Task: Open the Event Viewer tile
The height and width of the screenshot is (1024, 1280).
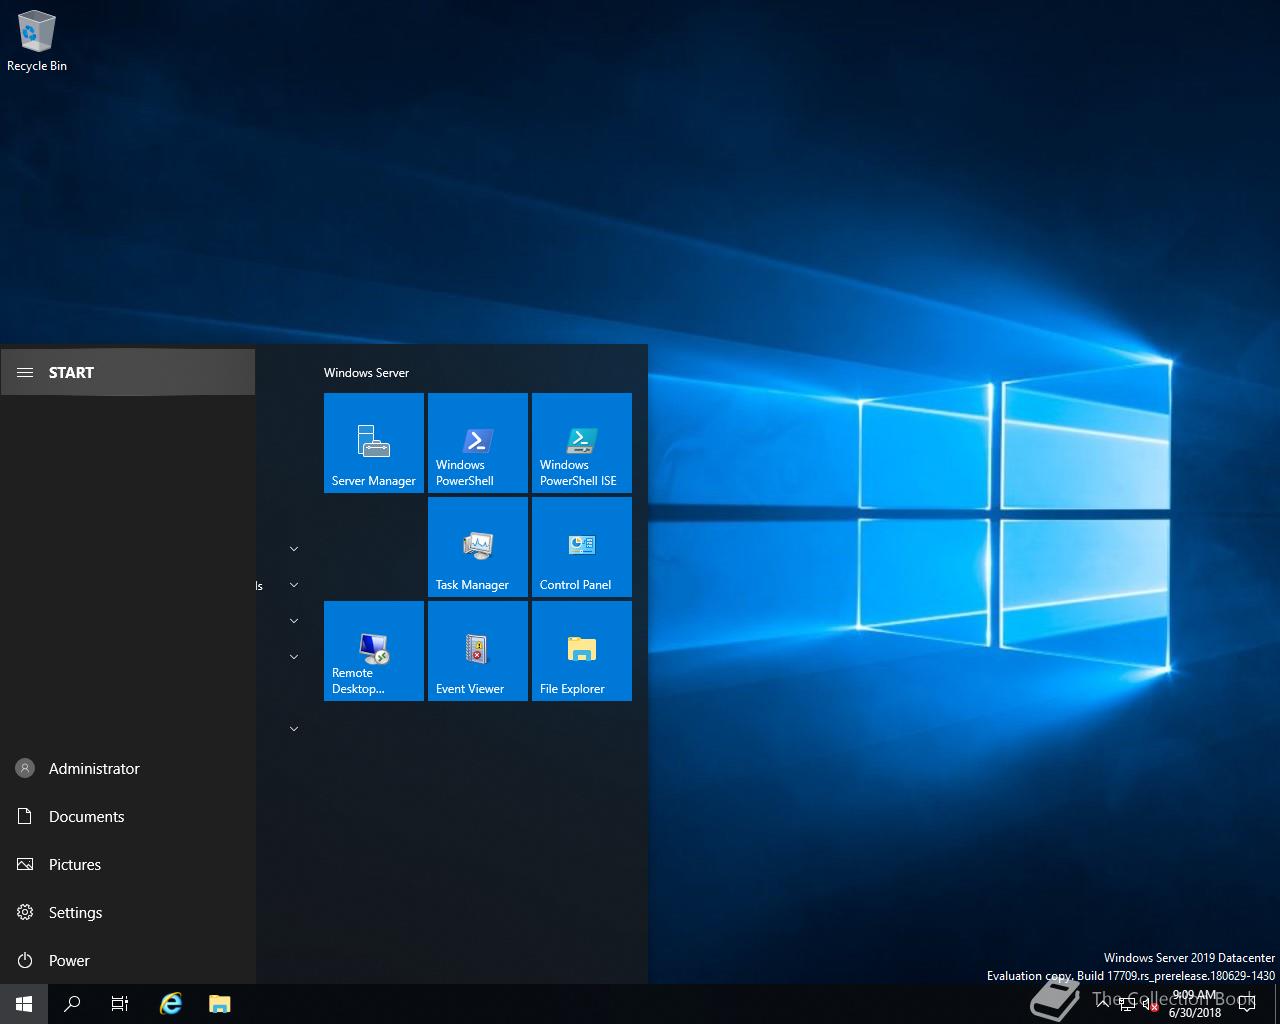Action: (478, 651)
